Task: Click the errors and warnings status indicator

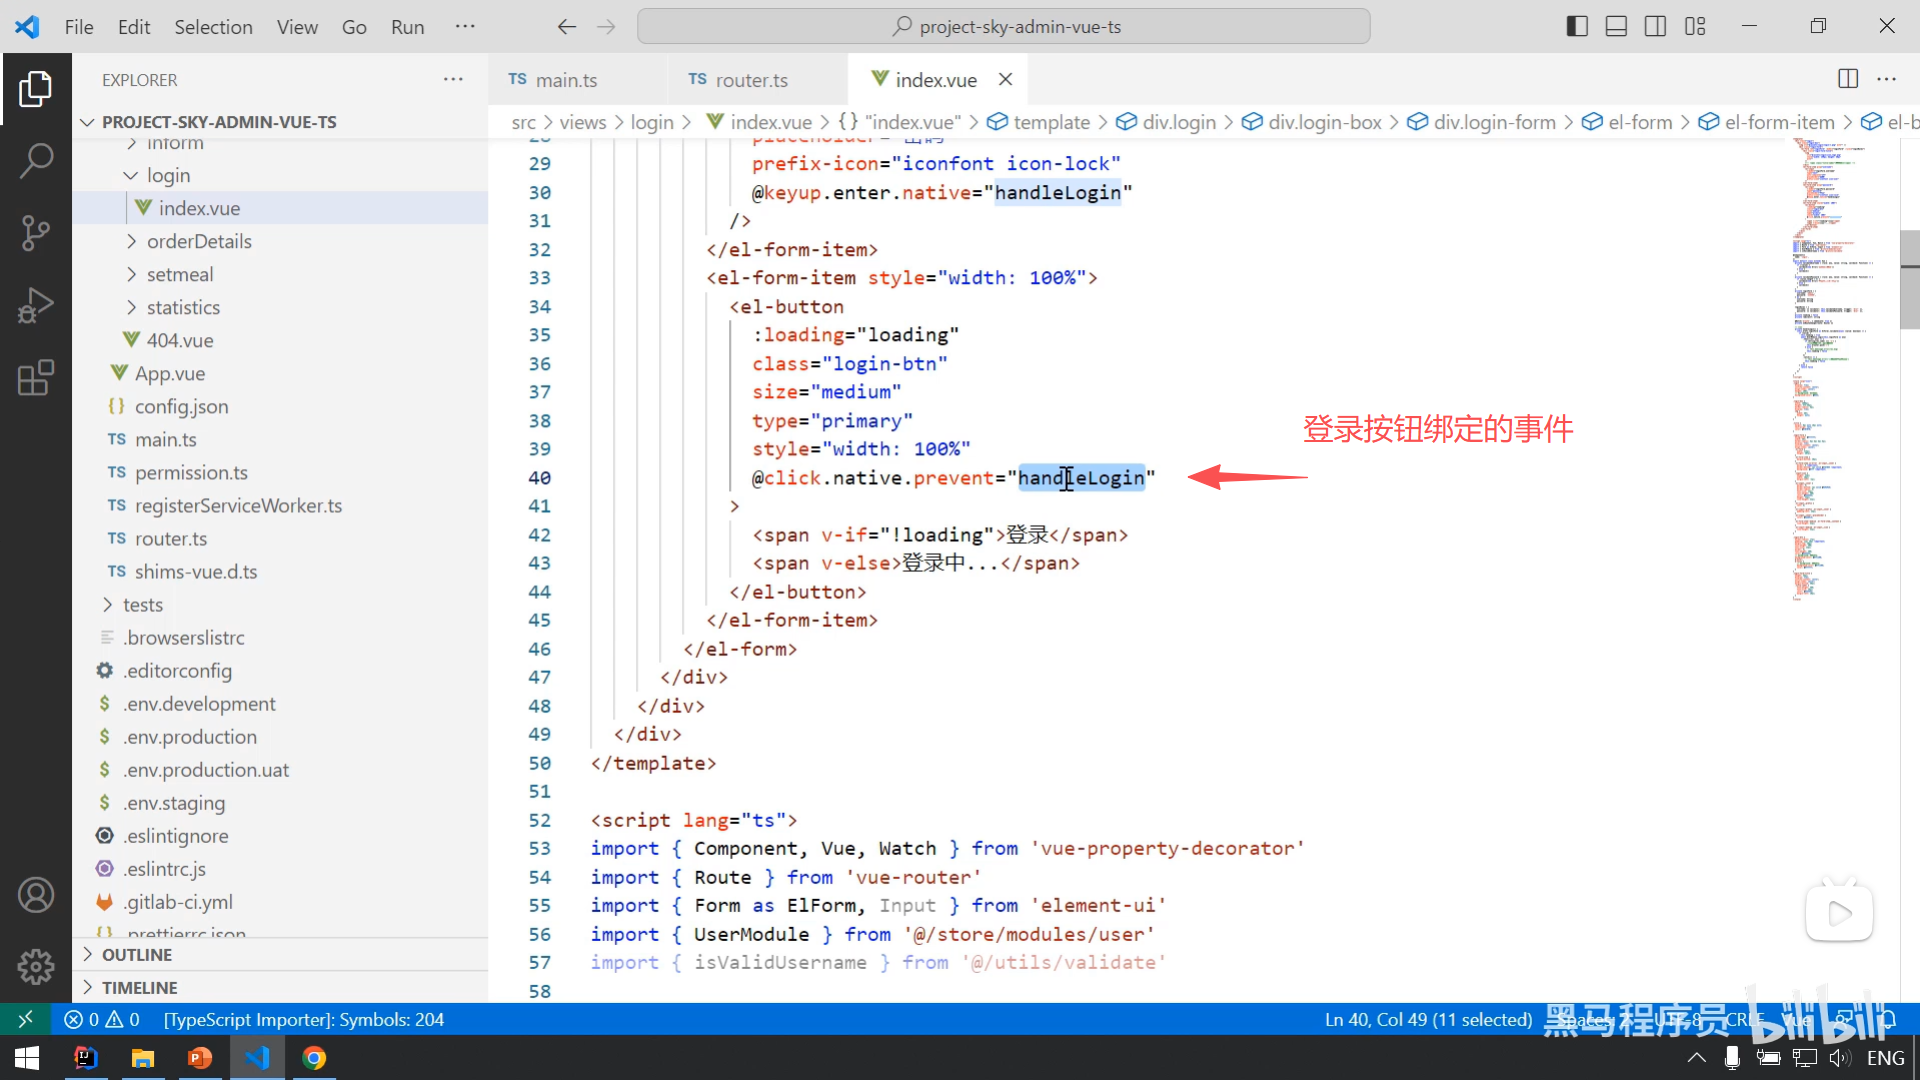Action: 102,1019
